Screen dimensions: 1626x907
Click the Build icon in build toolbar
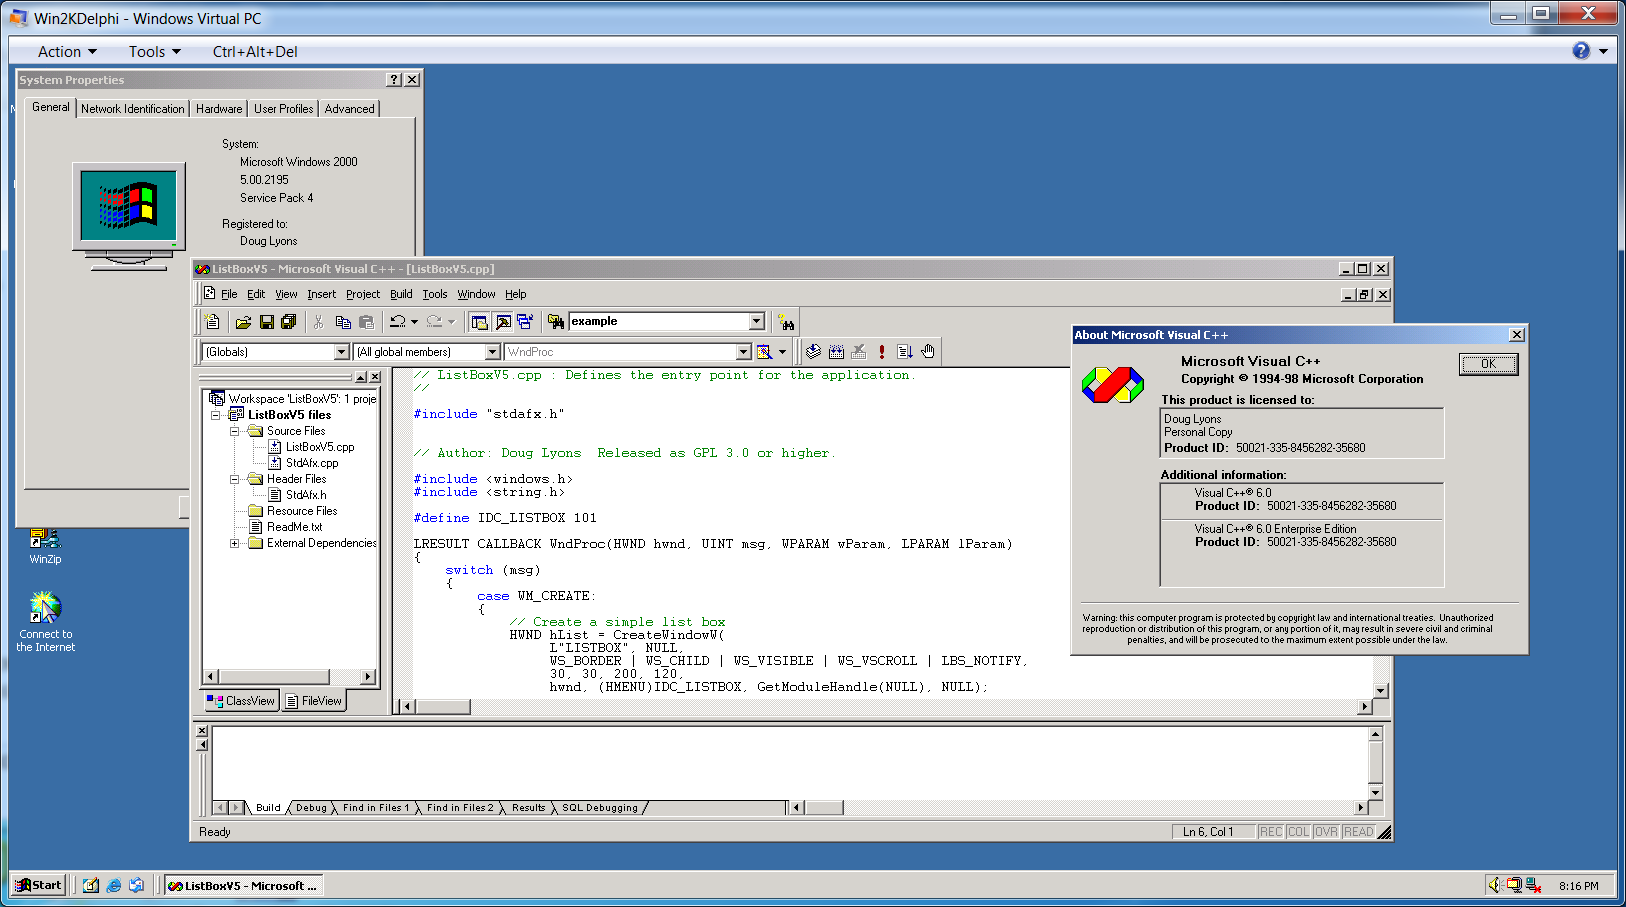pyautogui.click(x=836, y=352)
